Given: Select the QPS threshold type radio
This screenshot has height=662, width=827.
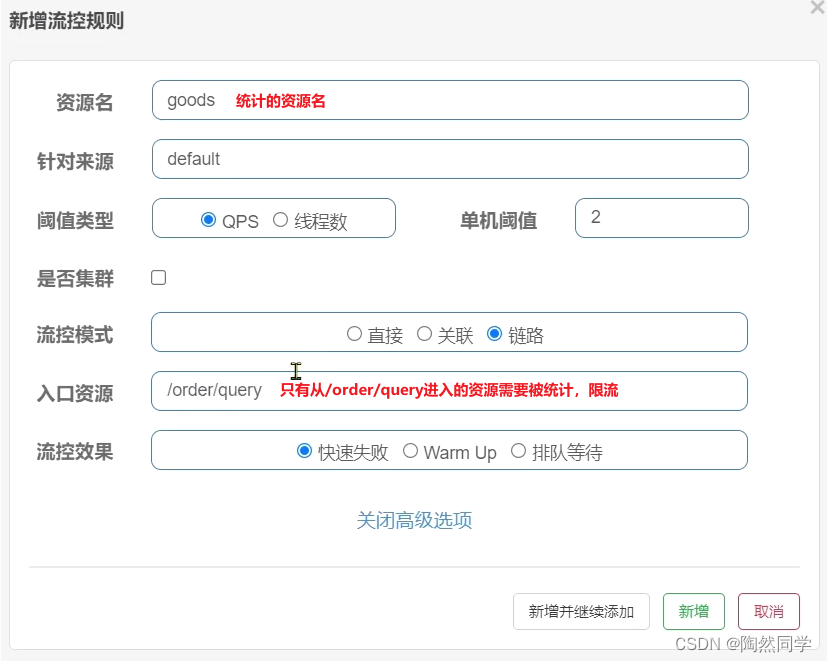Looking at the screenshot, I should click(x=208, y=219).
